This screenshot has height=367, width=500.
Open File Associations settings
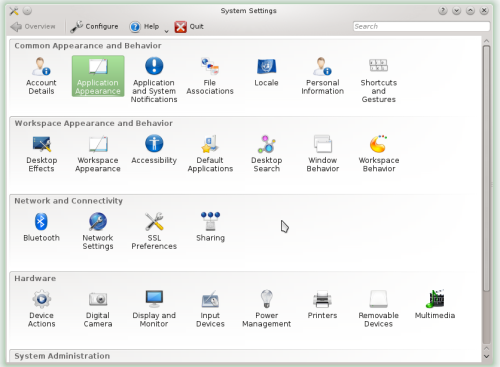tap(210, 76)
